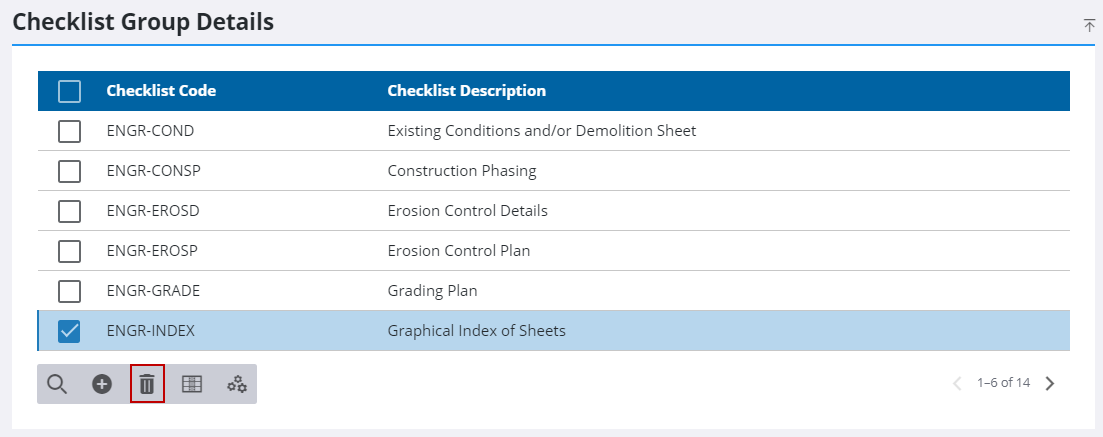Select the Construction Phasing row

(461, 171)
